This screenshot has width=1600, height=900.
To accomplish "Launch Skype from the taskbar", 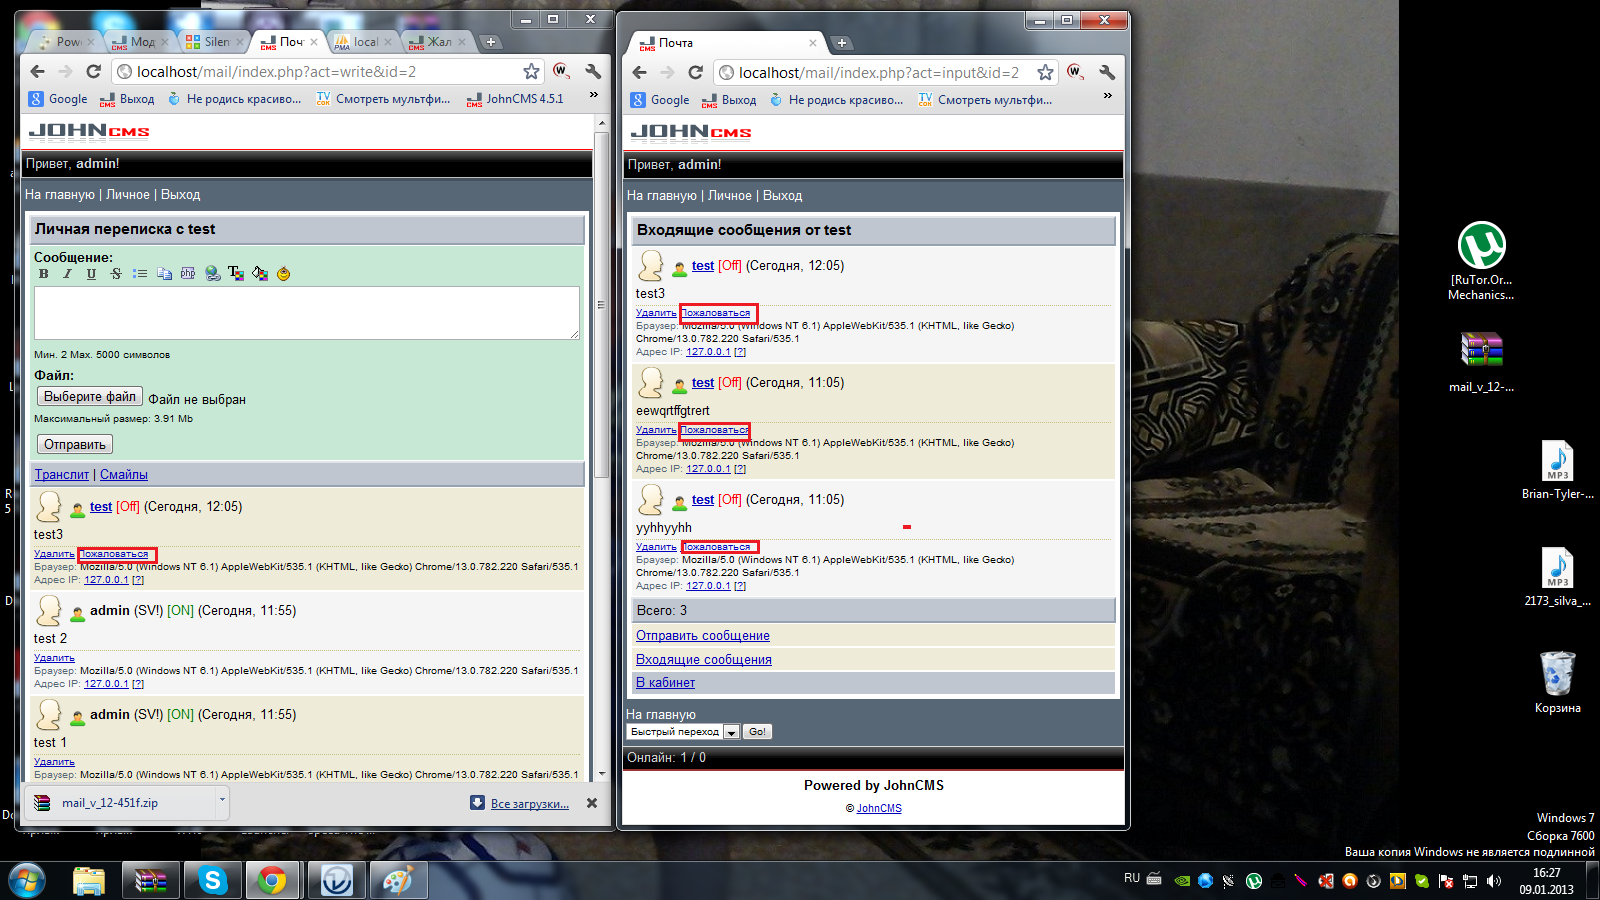I will (212, 881).
